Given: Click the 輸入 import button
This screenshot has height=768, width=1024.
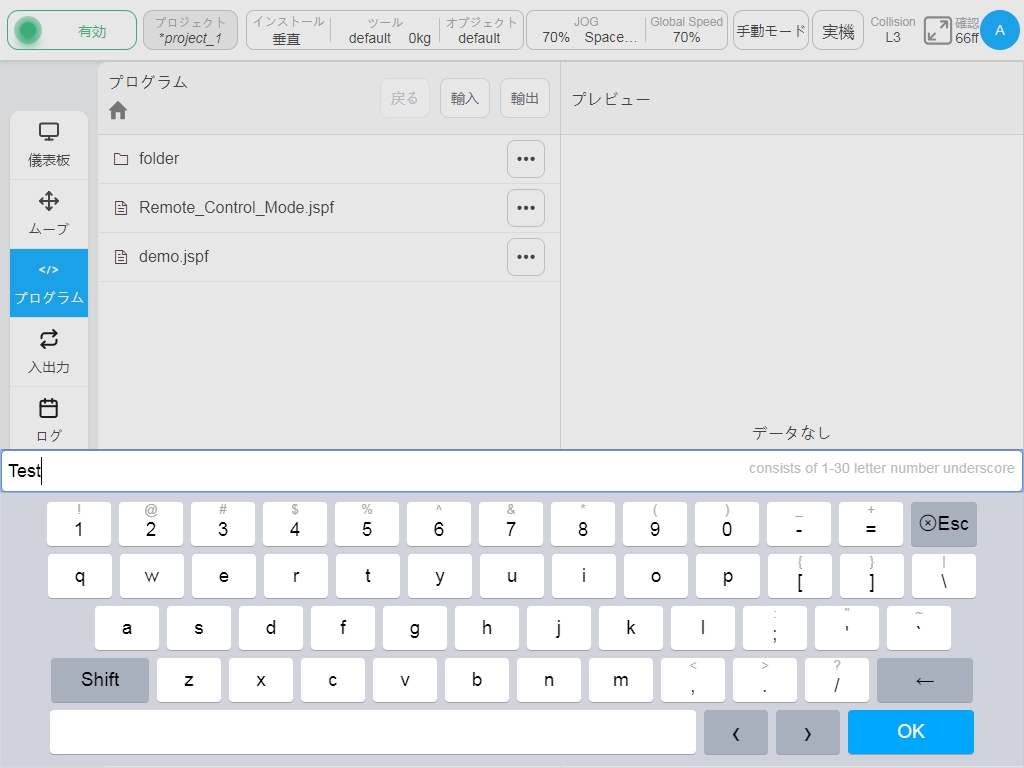Looking at the screenshot, I should (465, 98).
